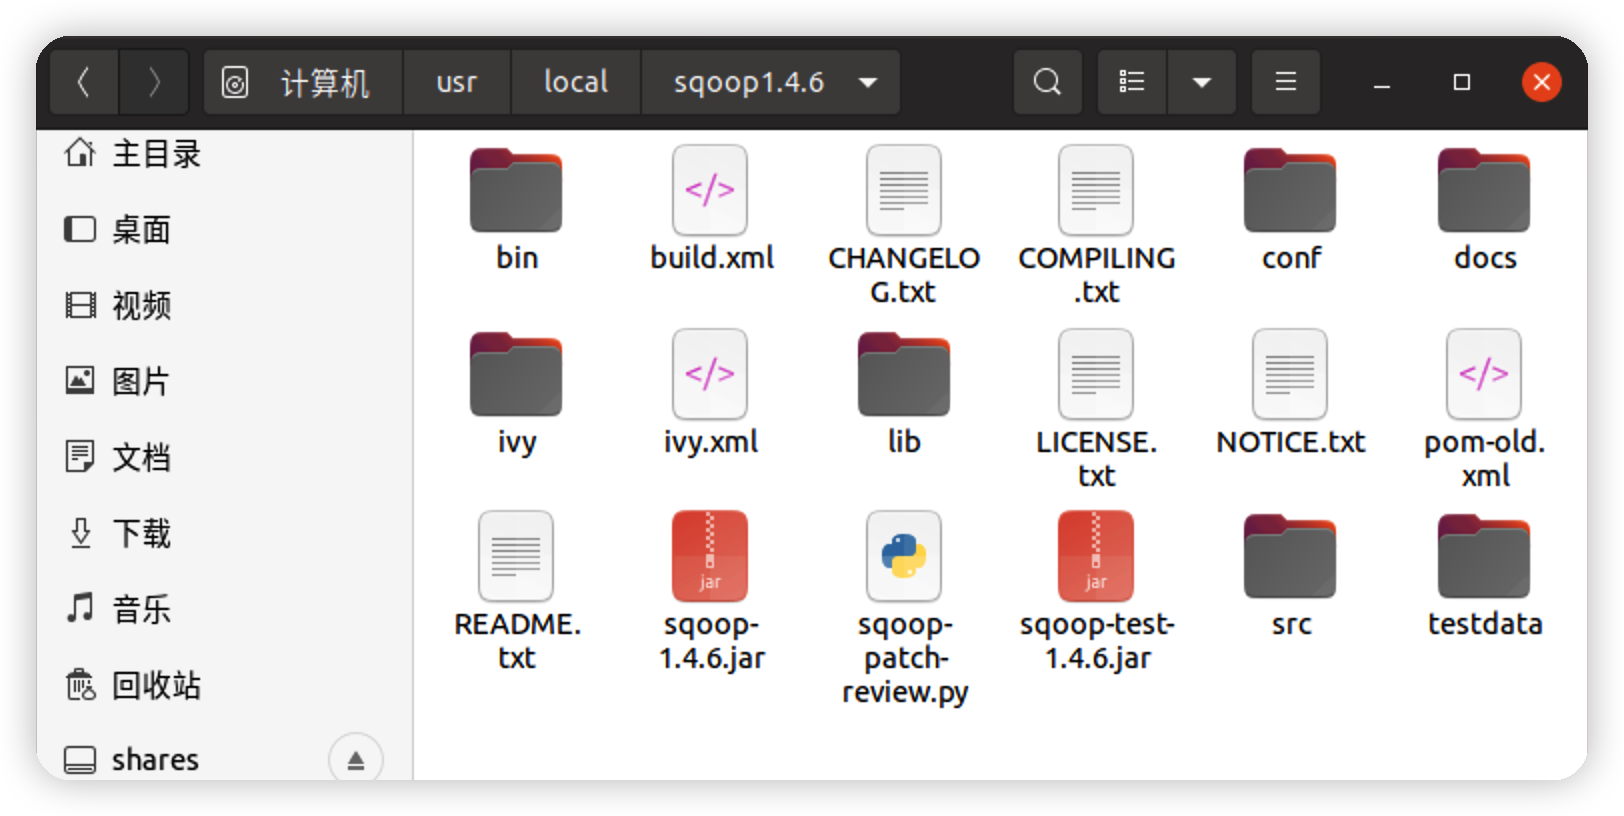This screenshot has width=1624, height=816.
Task: Select the sqoop-test-1.4.6.jar archive icon
Action: coord(1096,556)
